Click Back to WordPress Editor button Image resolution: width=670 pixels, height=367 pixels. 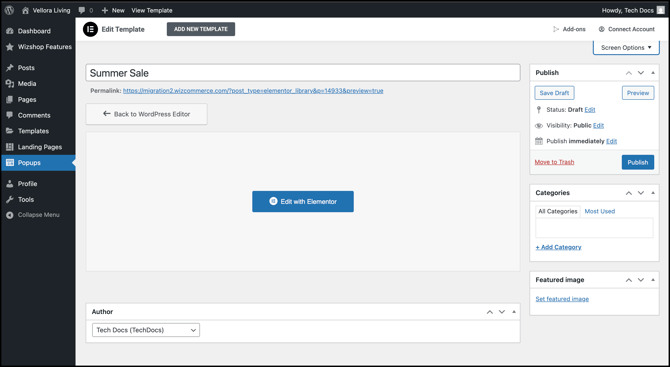(147, 114)
